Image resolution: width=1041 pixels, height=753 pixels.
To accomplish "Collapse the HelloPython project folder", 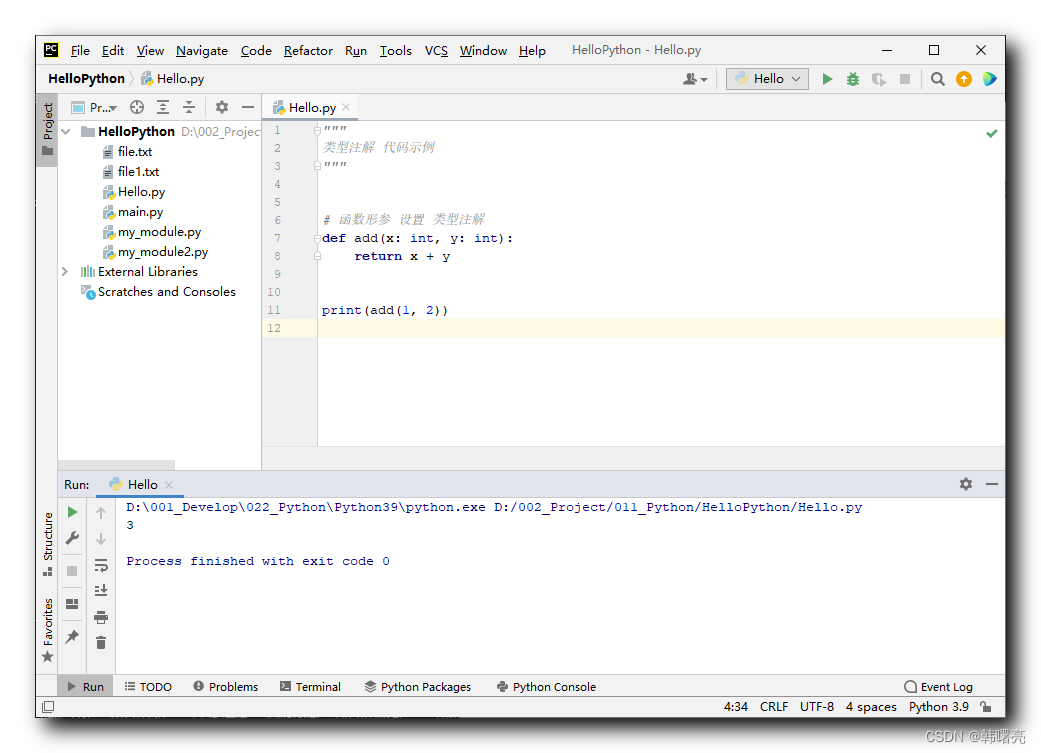I will [x=66, y=131].
